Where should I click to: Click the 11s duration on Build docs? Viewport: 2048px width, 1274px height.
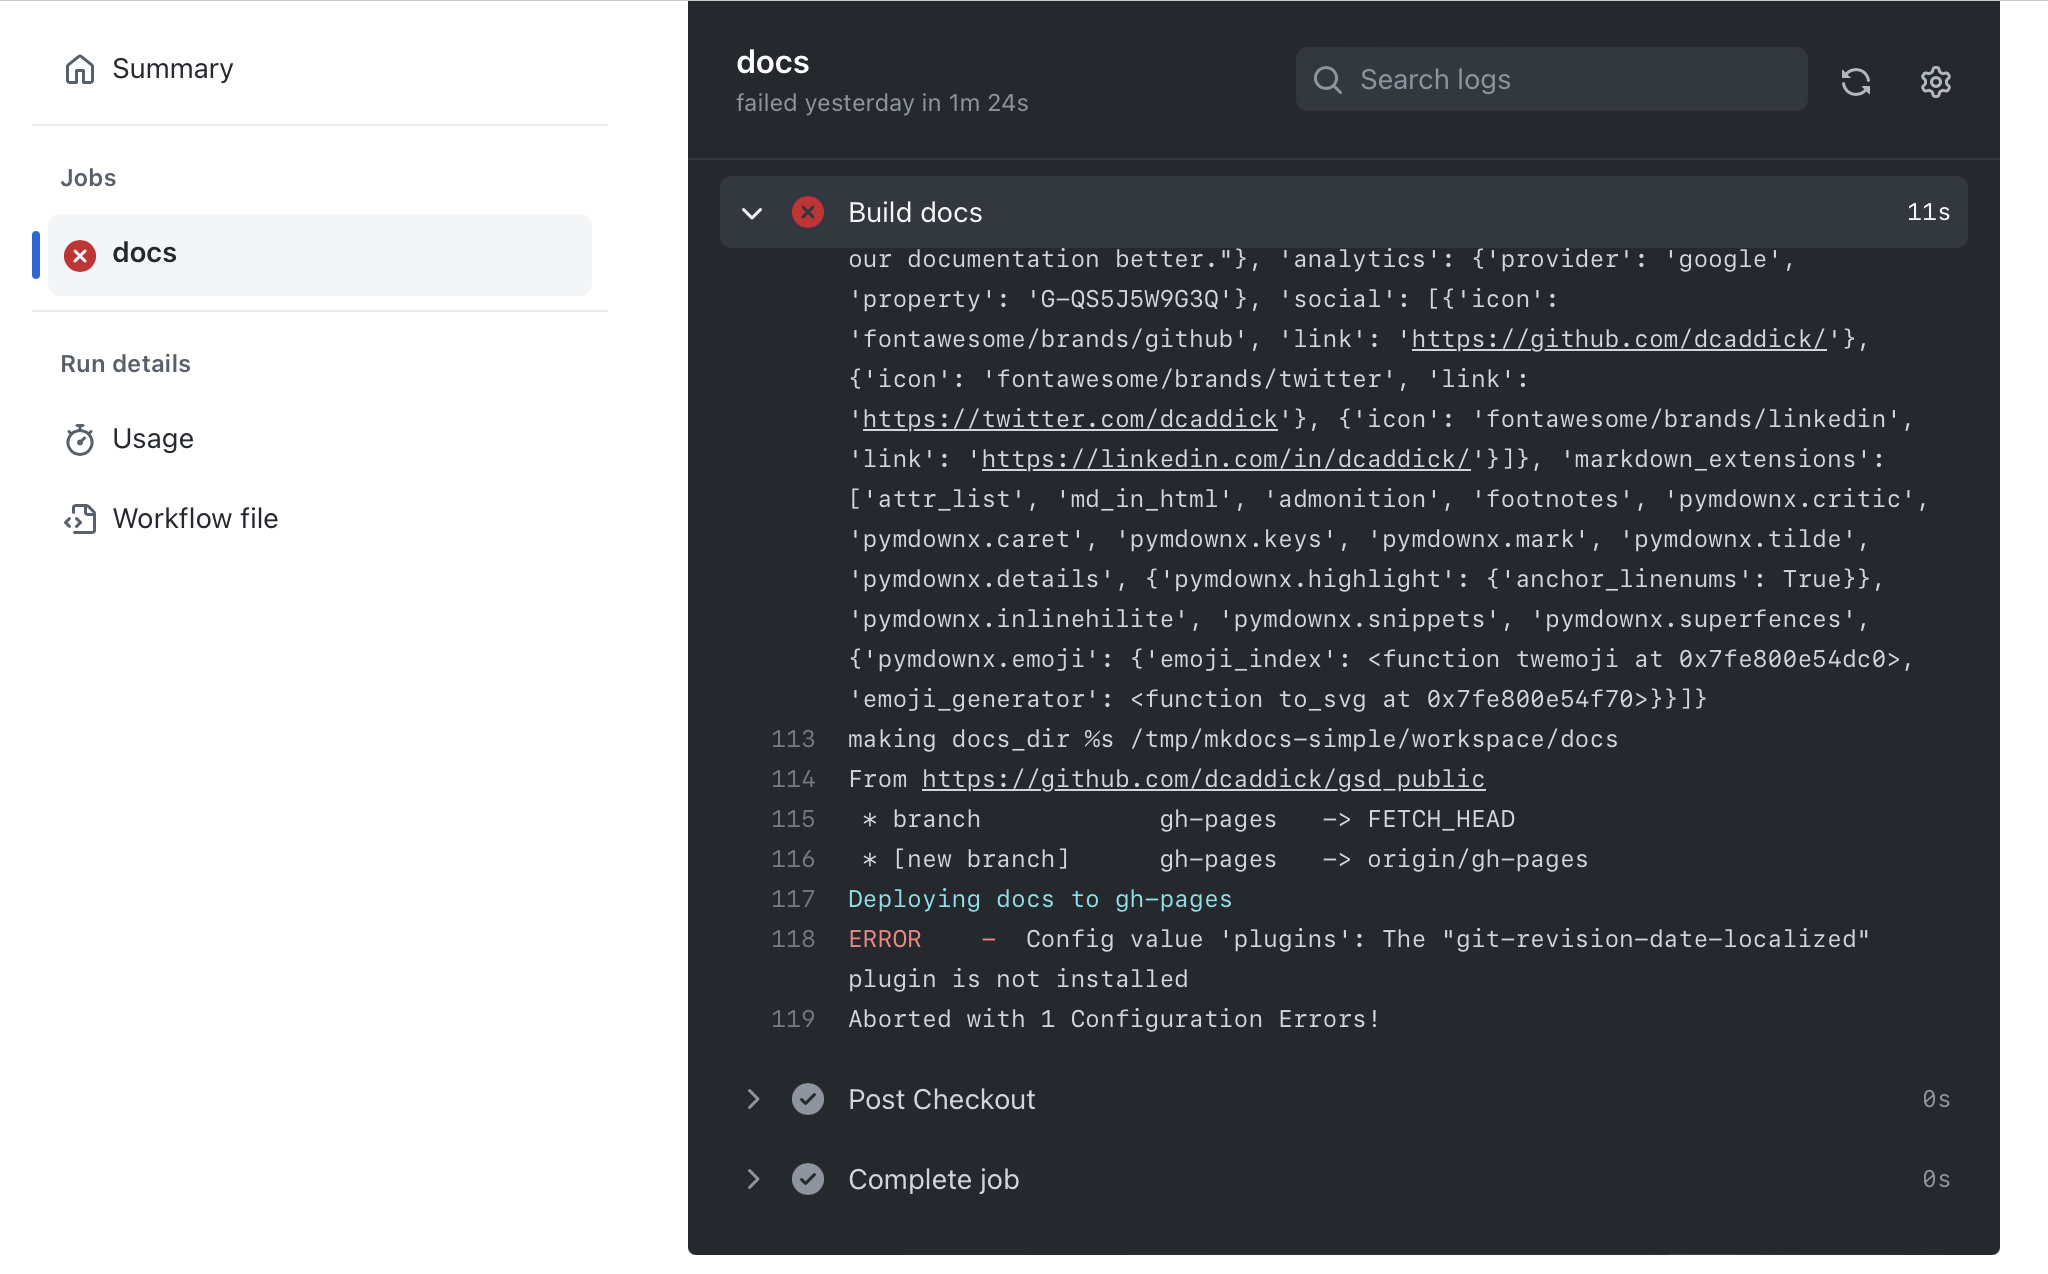[1928, 212]
